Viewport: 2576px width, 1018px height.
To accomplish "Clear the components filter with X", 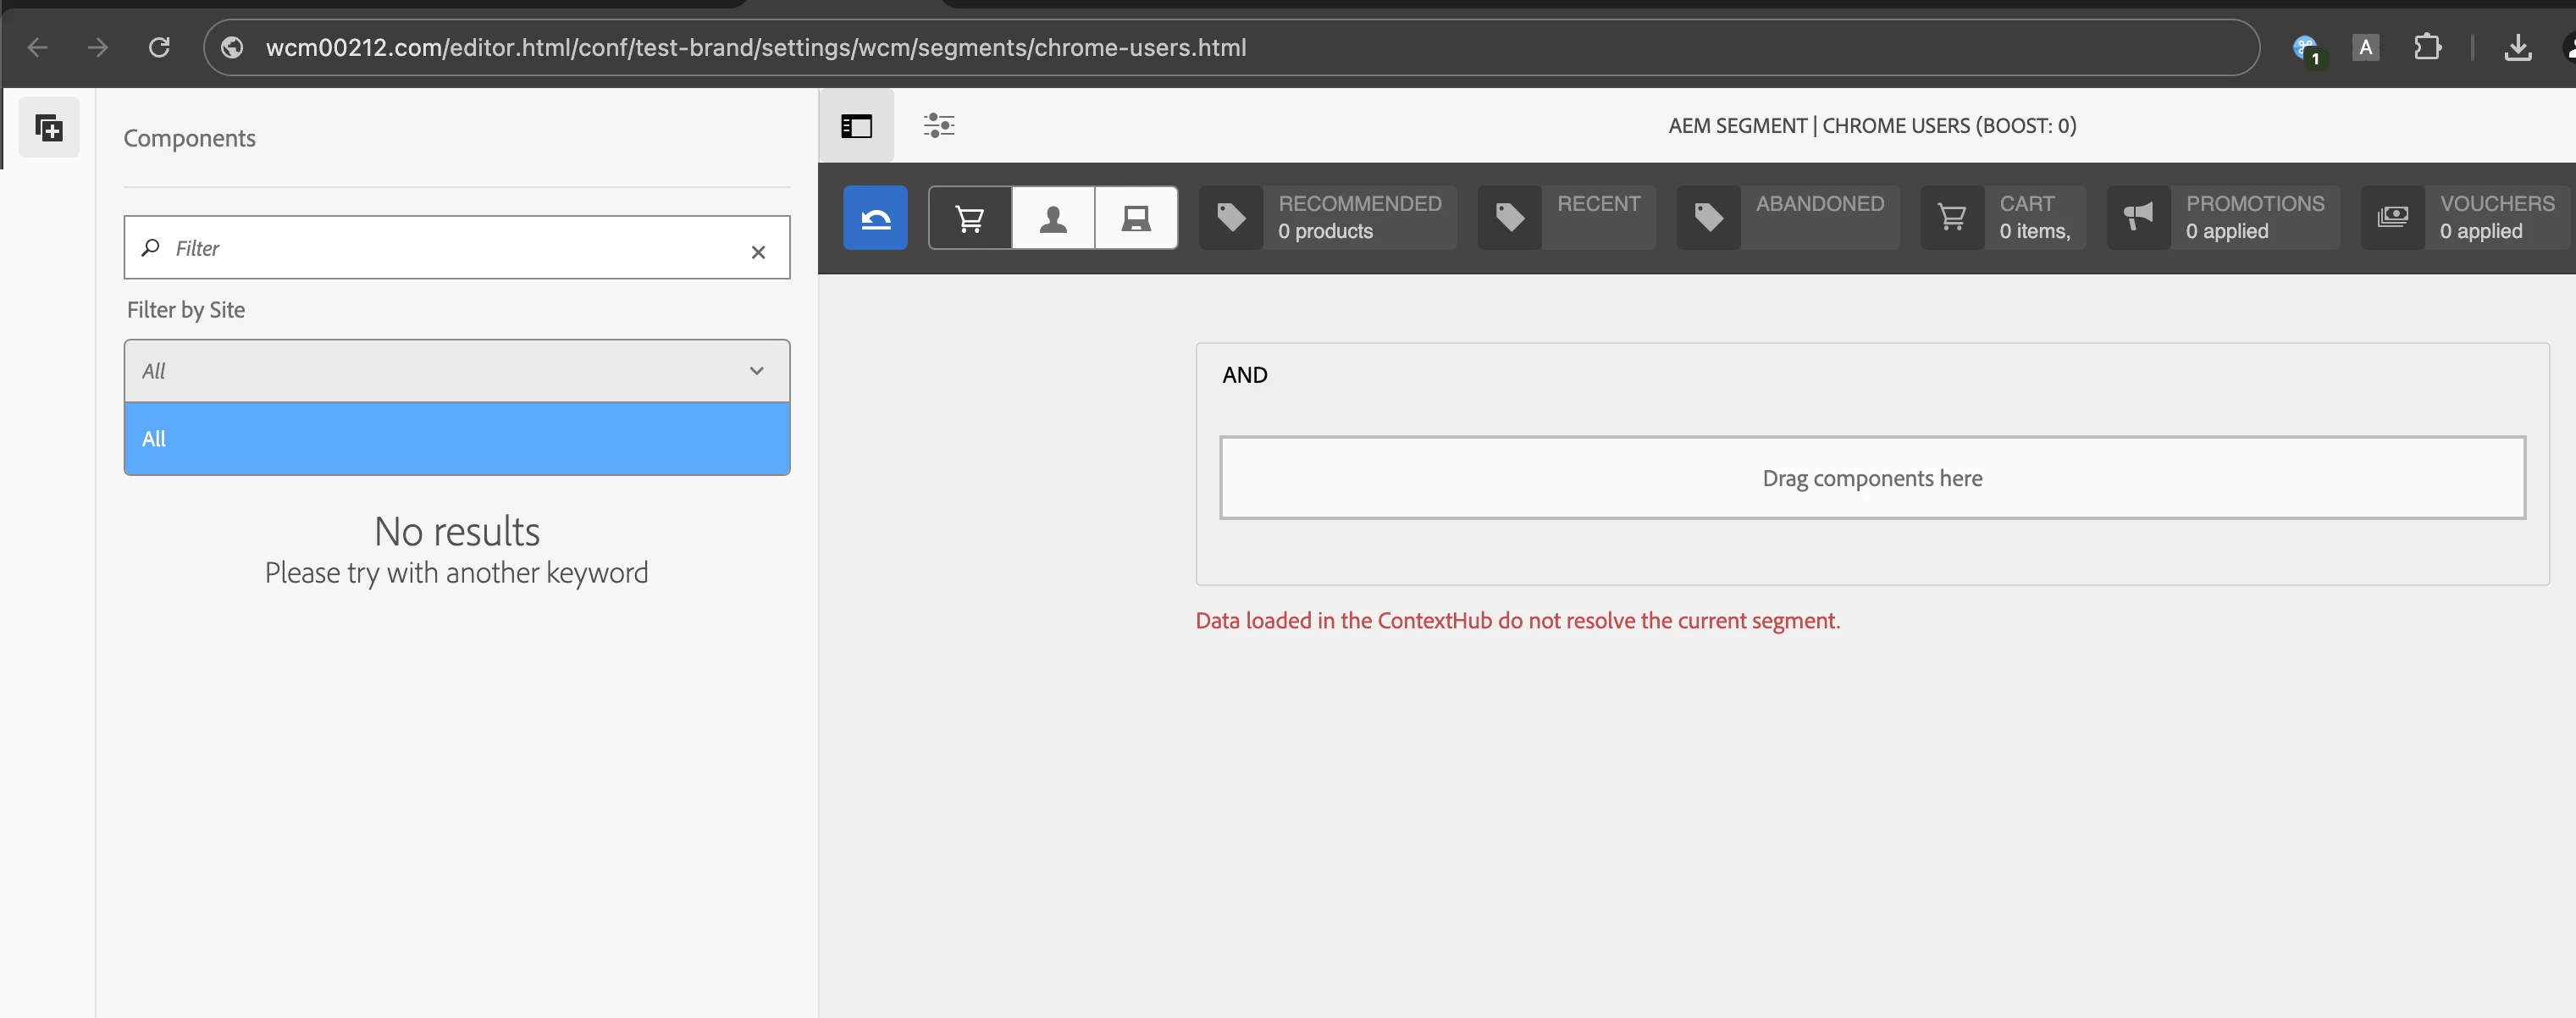I will coord(758,252).
